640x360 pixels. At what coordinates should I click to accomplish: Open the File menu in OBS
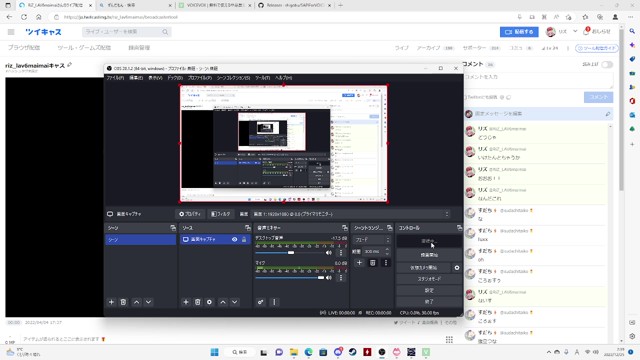(x=115, y=78)
